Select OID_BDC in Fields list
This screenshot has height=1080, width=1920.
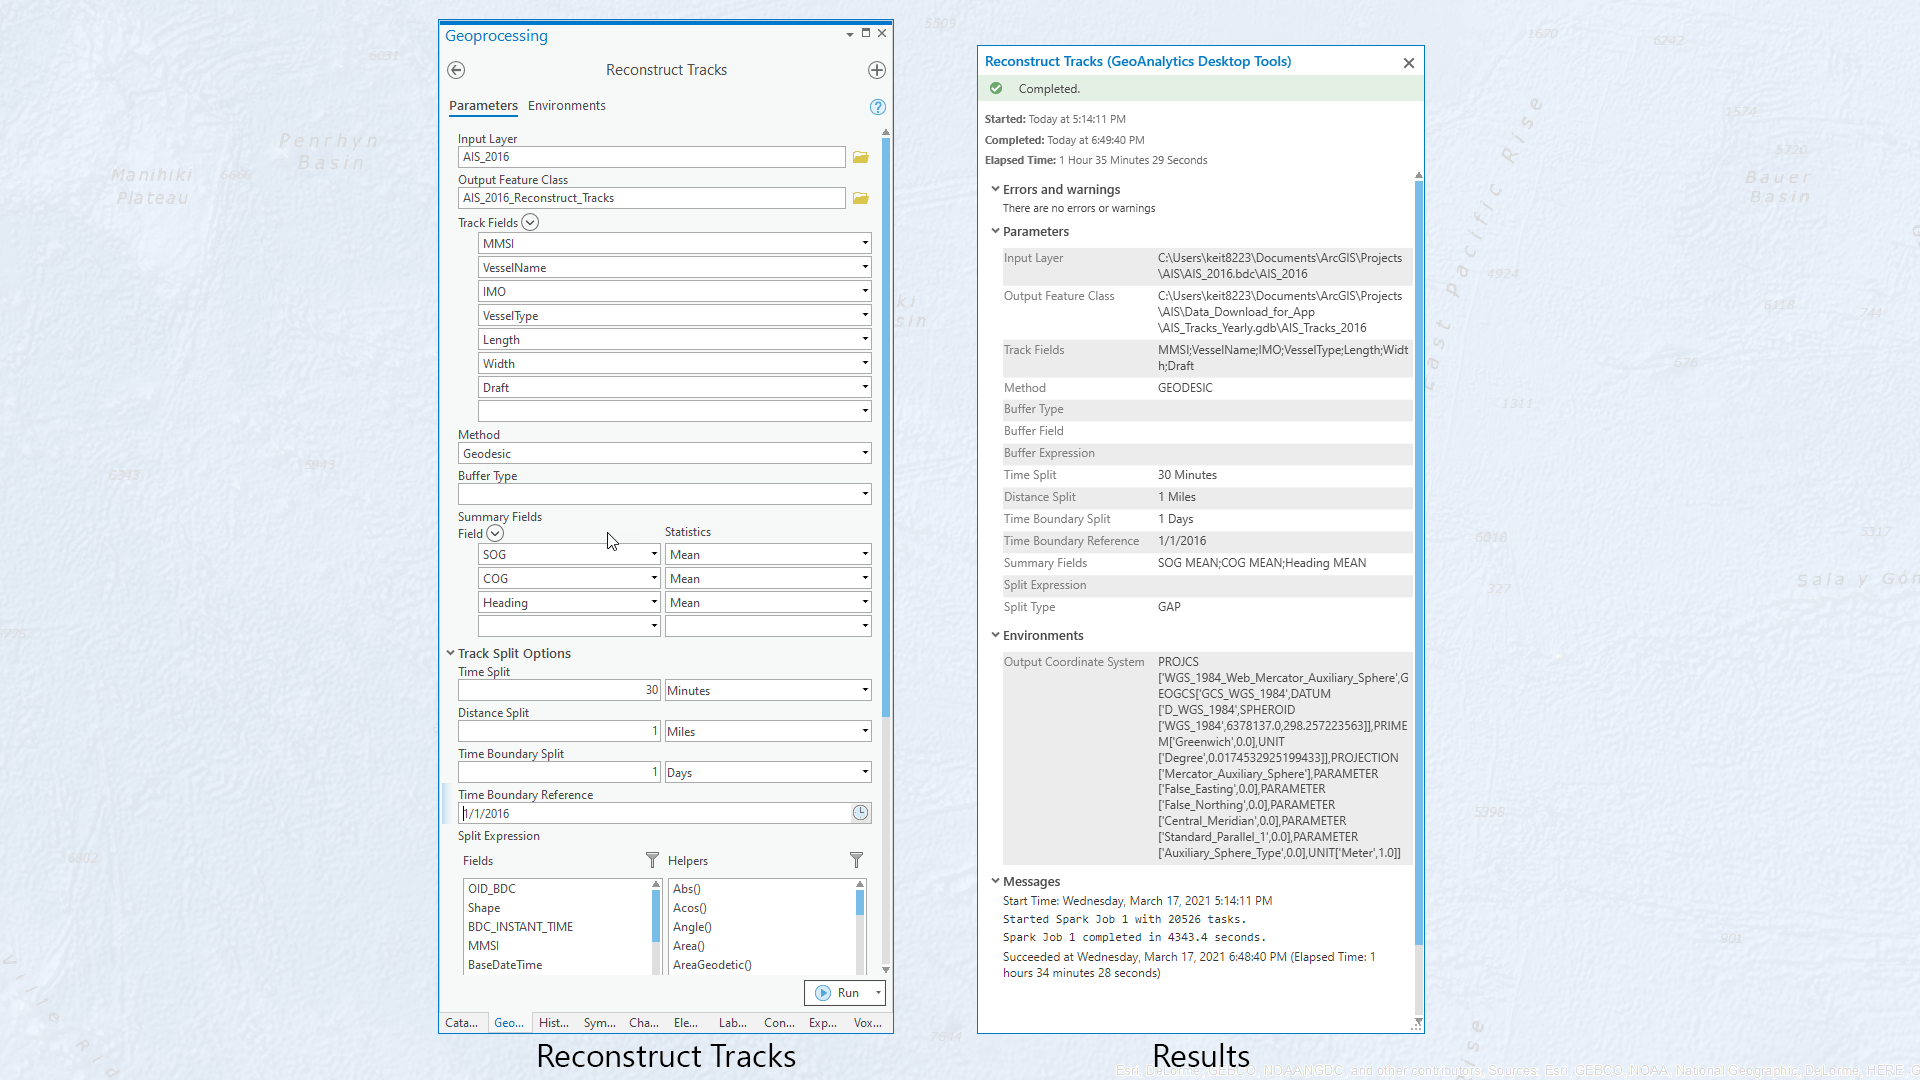click(492, 889)
